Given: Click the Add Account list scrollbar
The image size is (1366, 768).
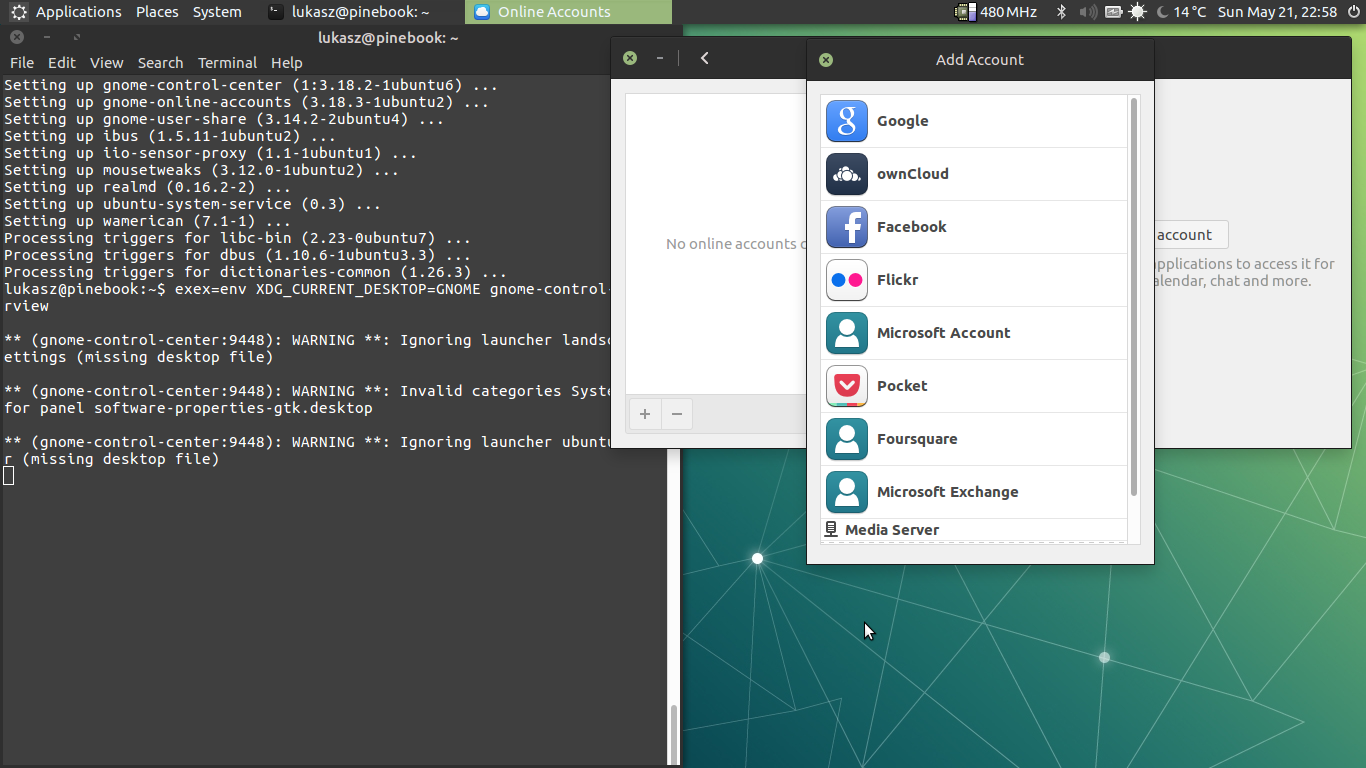Looking at the screenshot, I should 1134,296.
